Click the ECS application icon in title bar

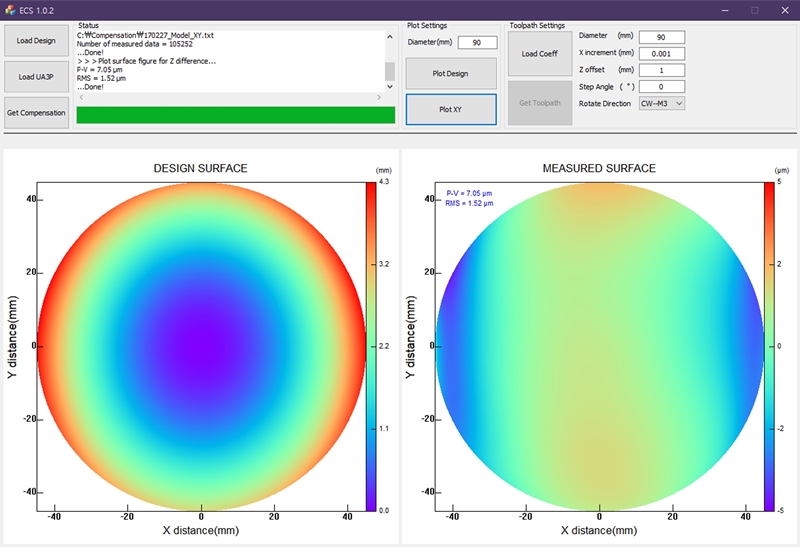(11, 9)
